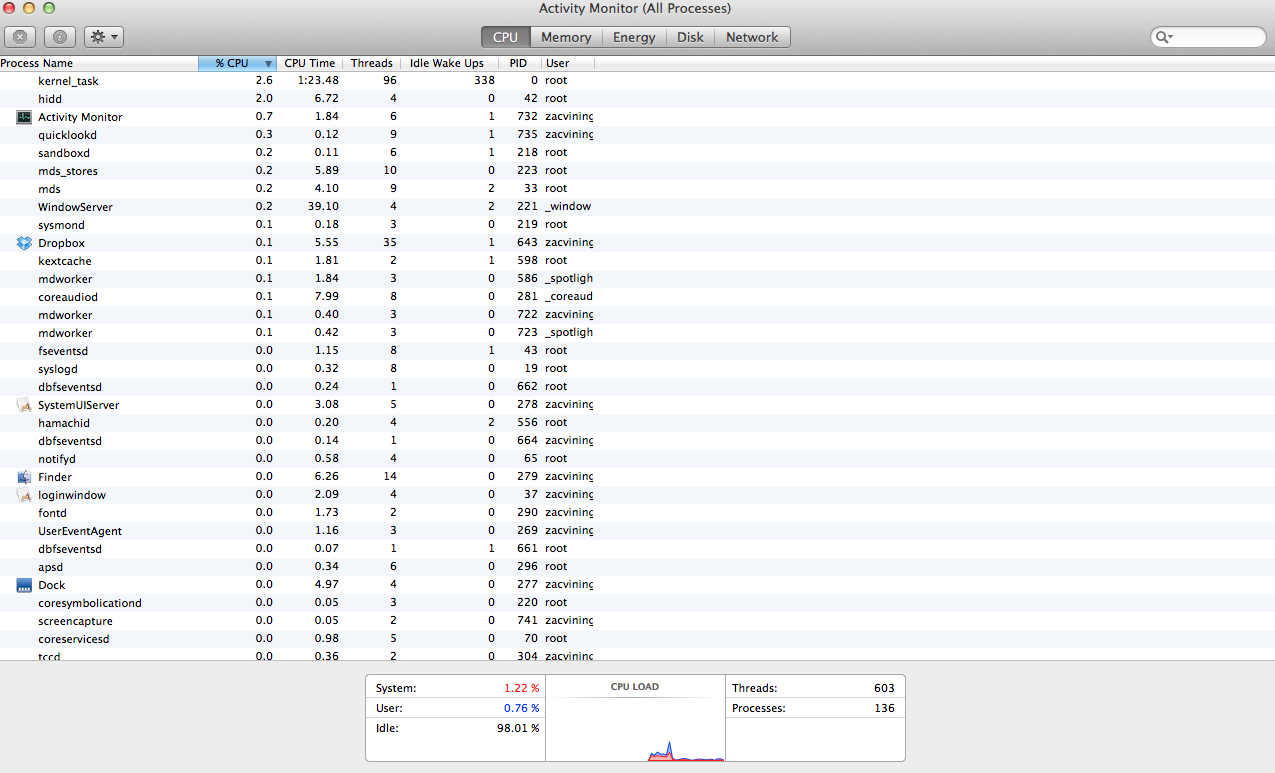Click the mds process name

pyautogui.click(x=49, y=189)
